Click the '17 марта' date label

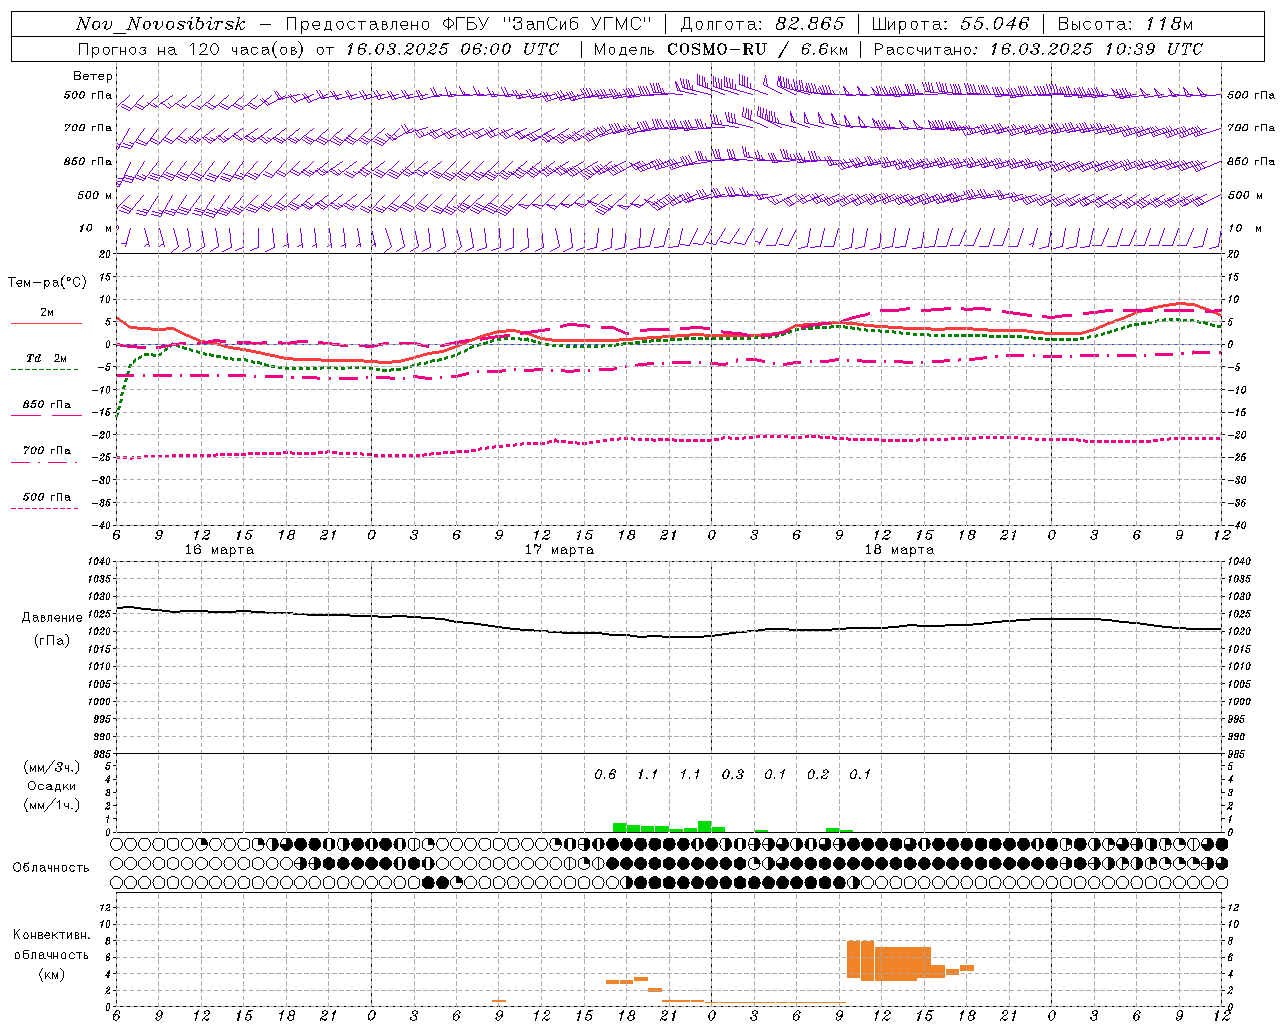point(560,550)
